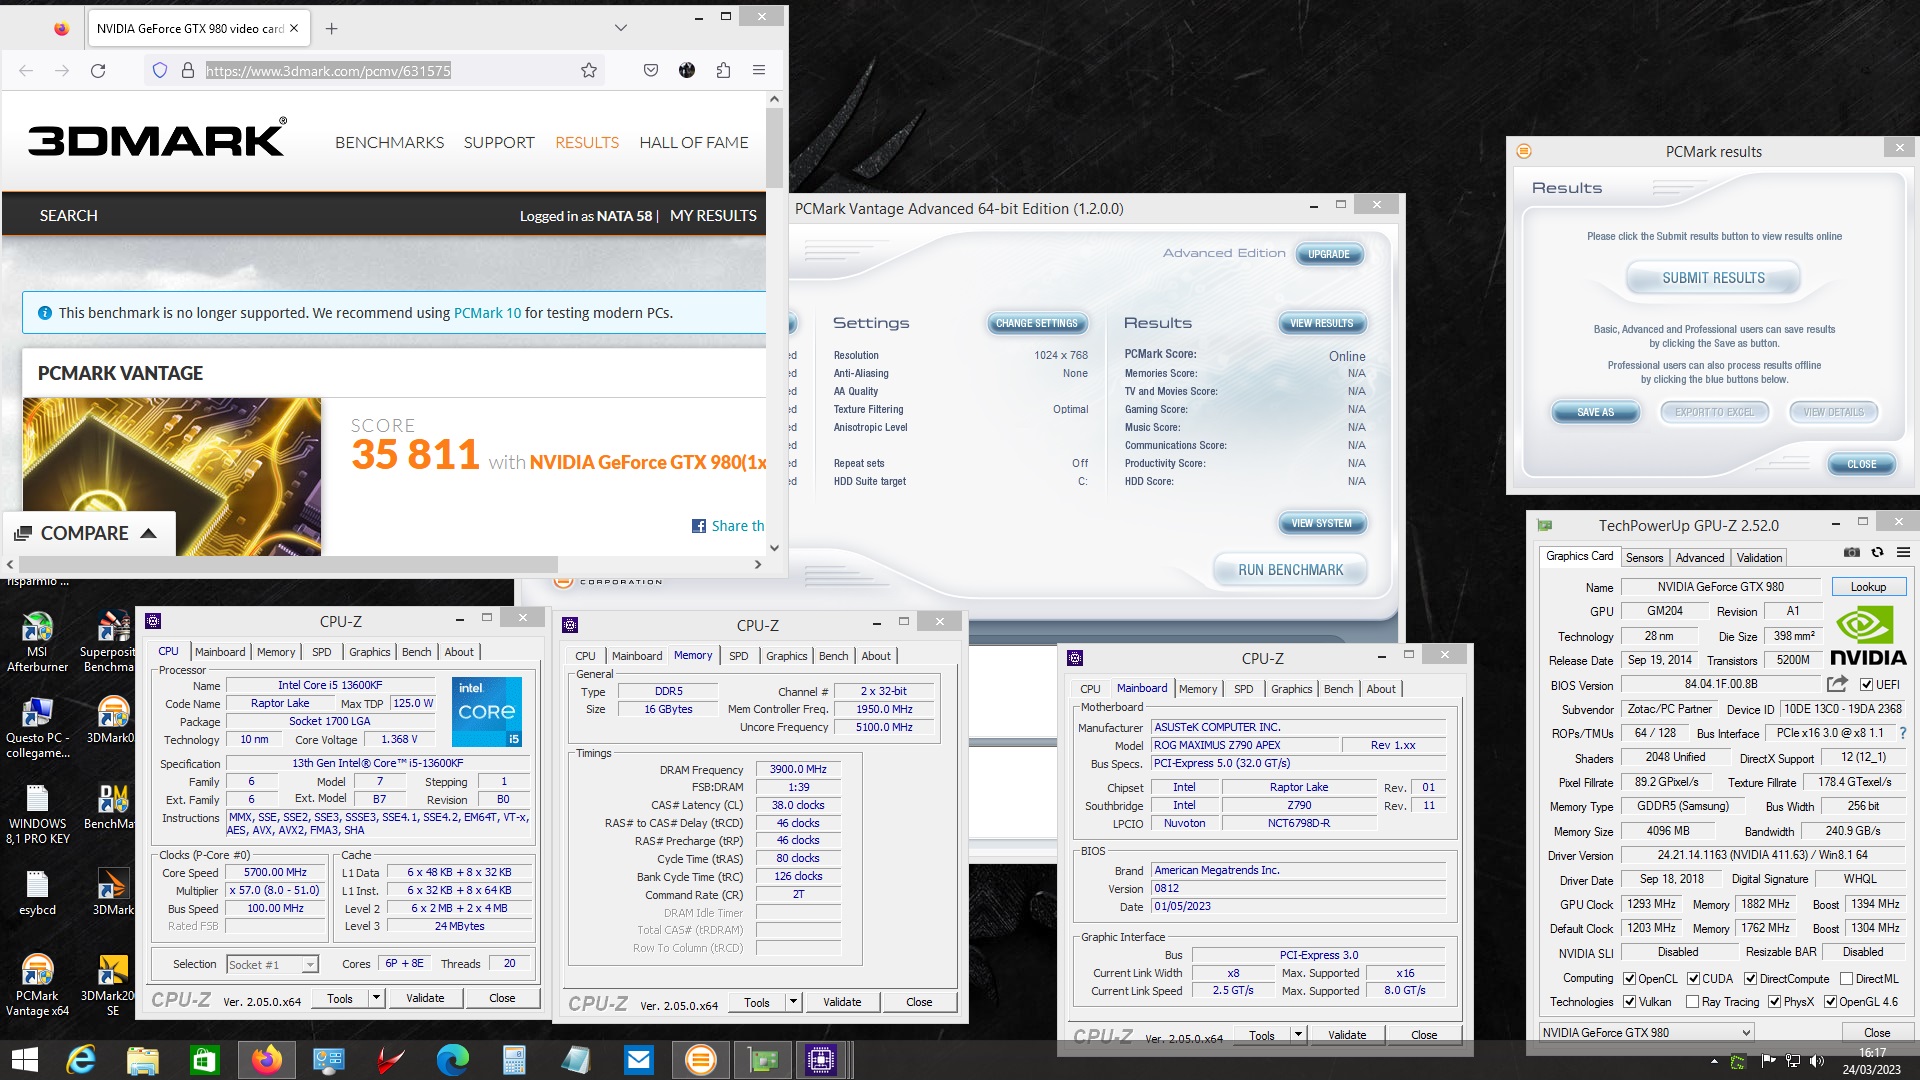Click the BIOS export share icon in GPU-Z
Screen dimensions: 1920x1080
tap(1837, 684)
